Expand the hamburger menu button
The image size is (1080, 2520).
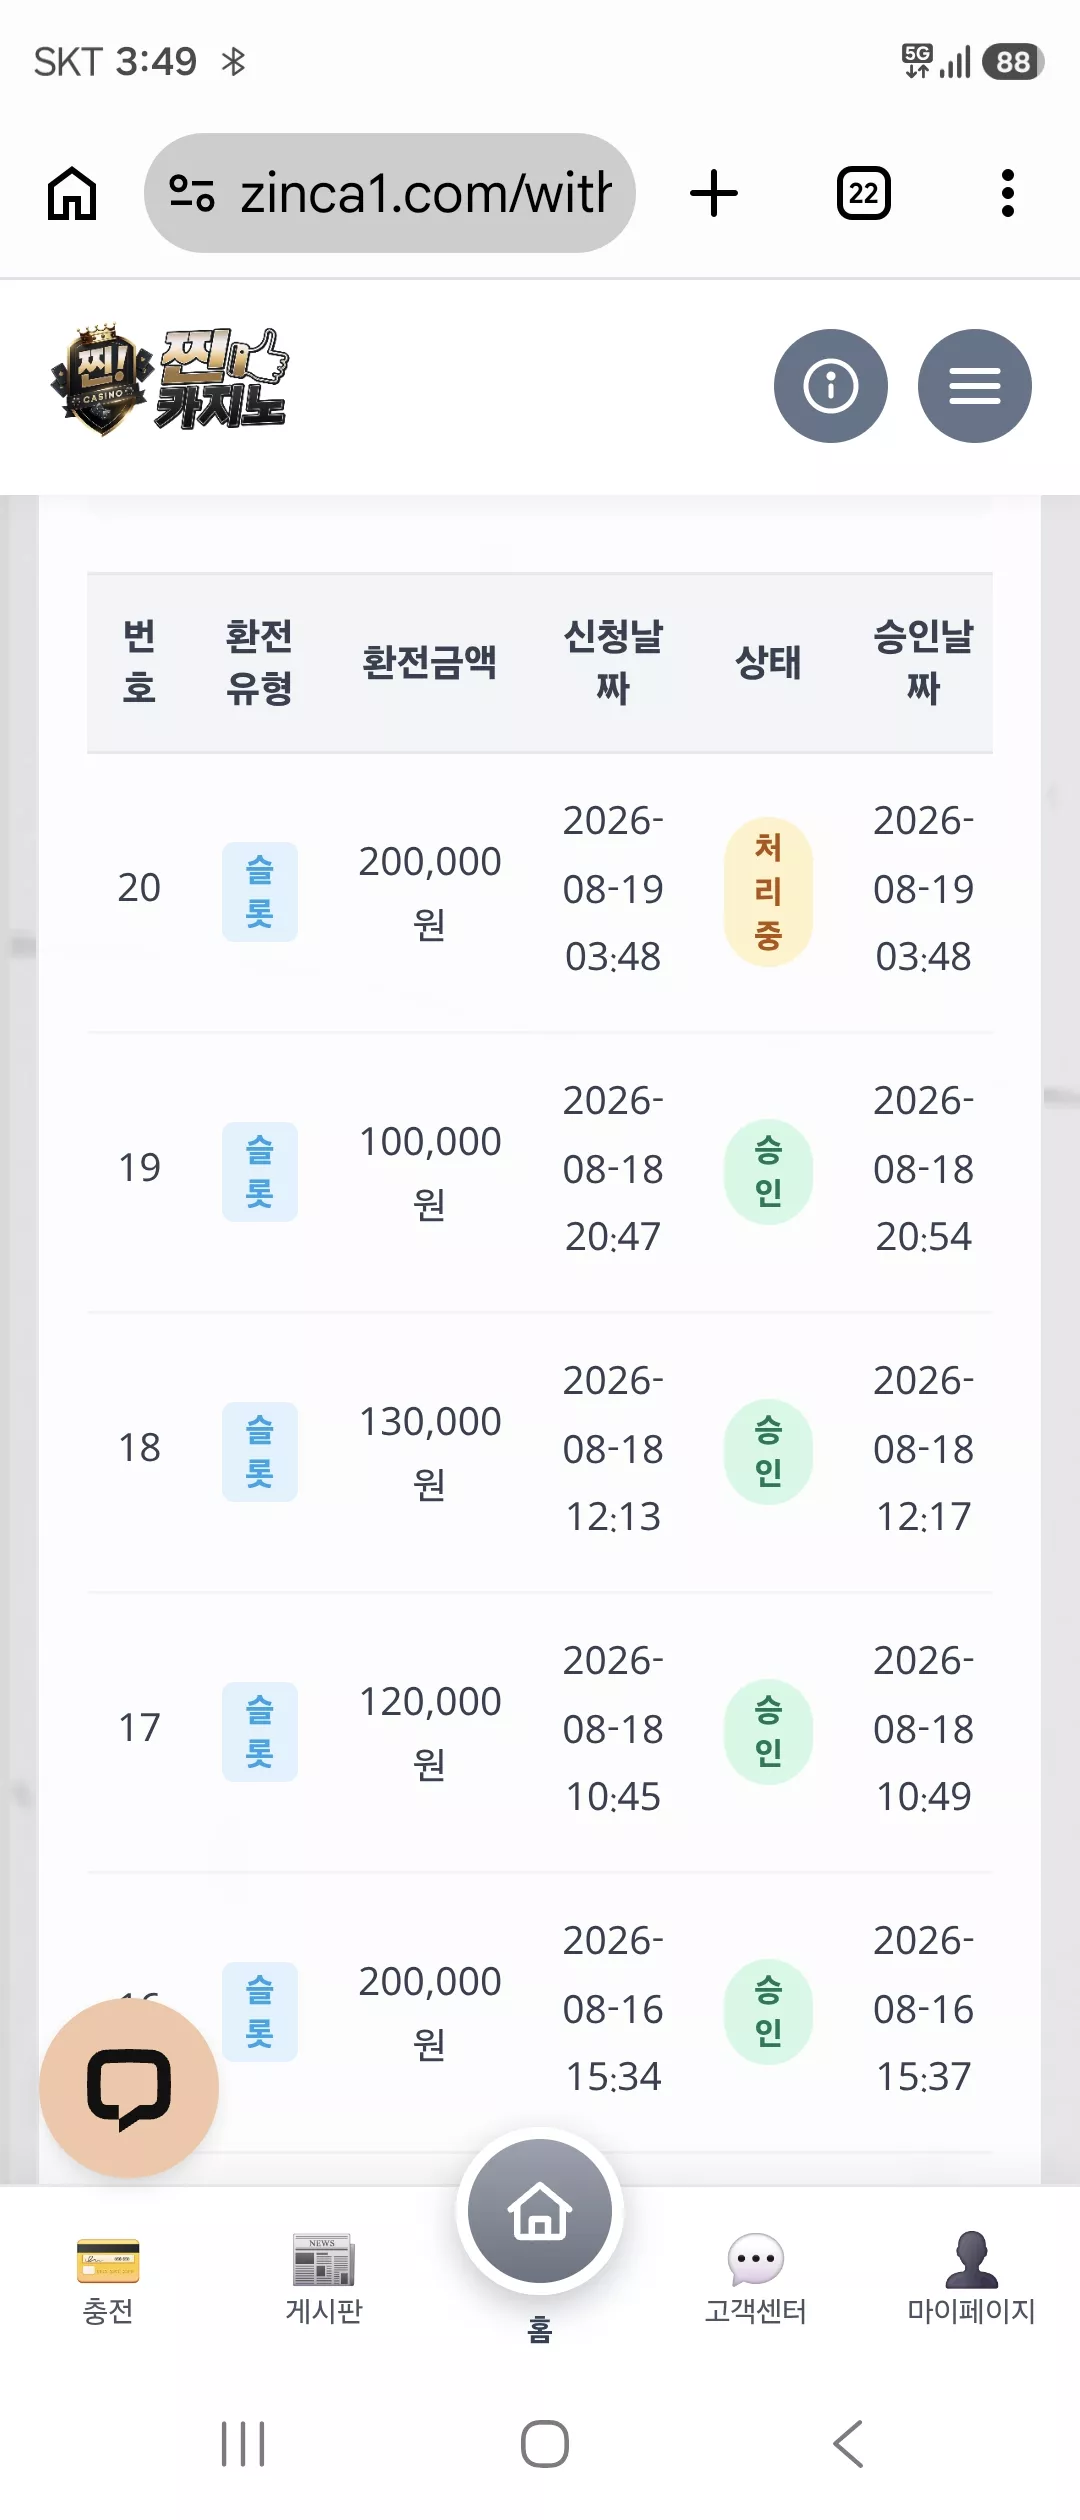click(975, 386)
